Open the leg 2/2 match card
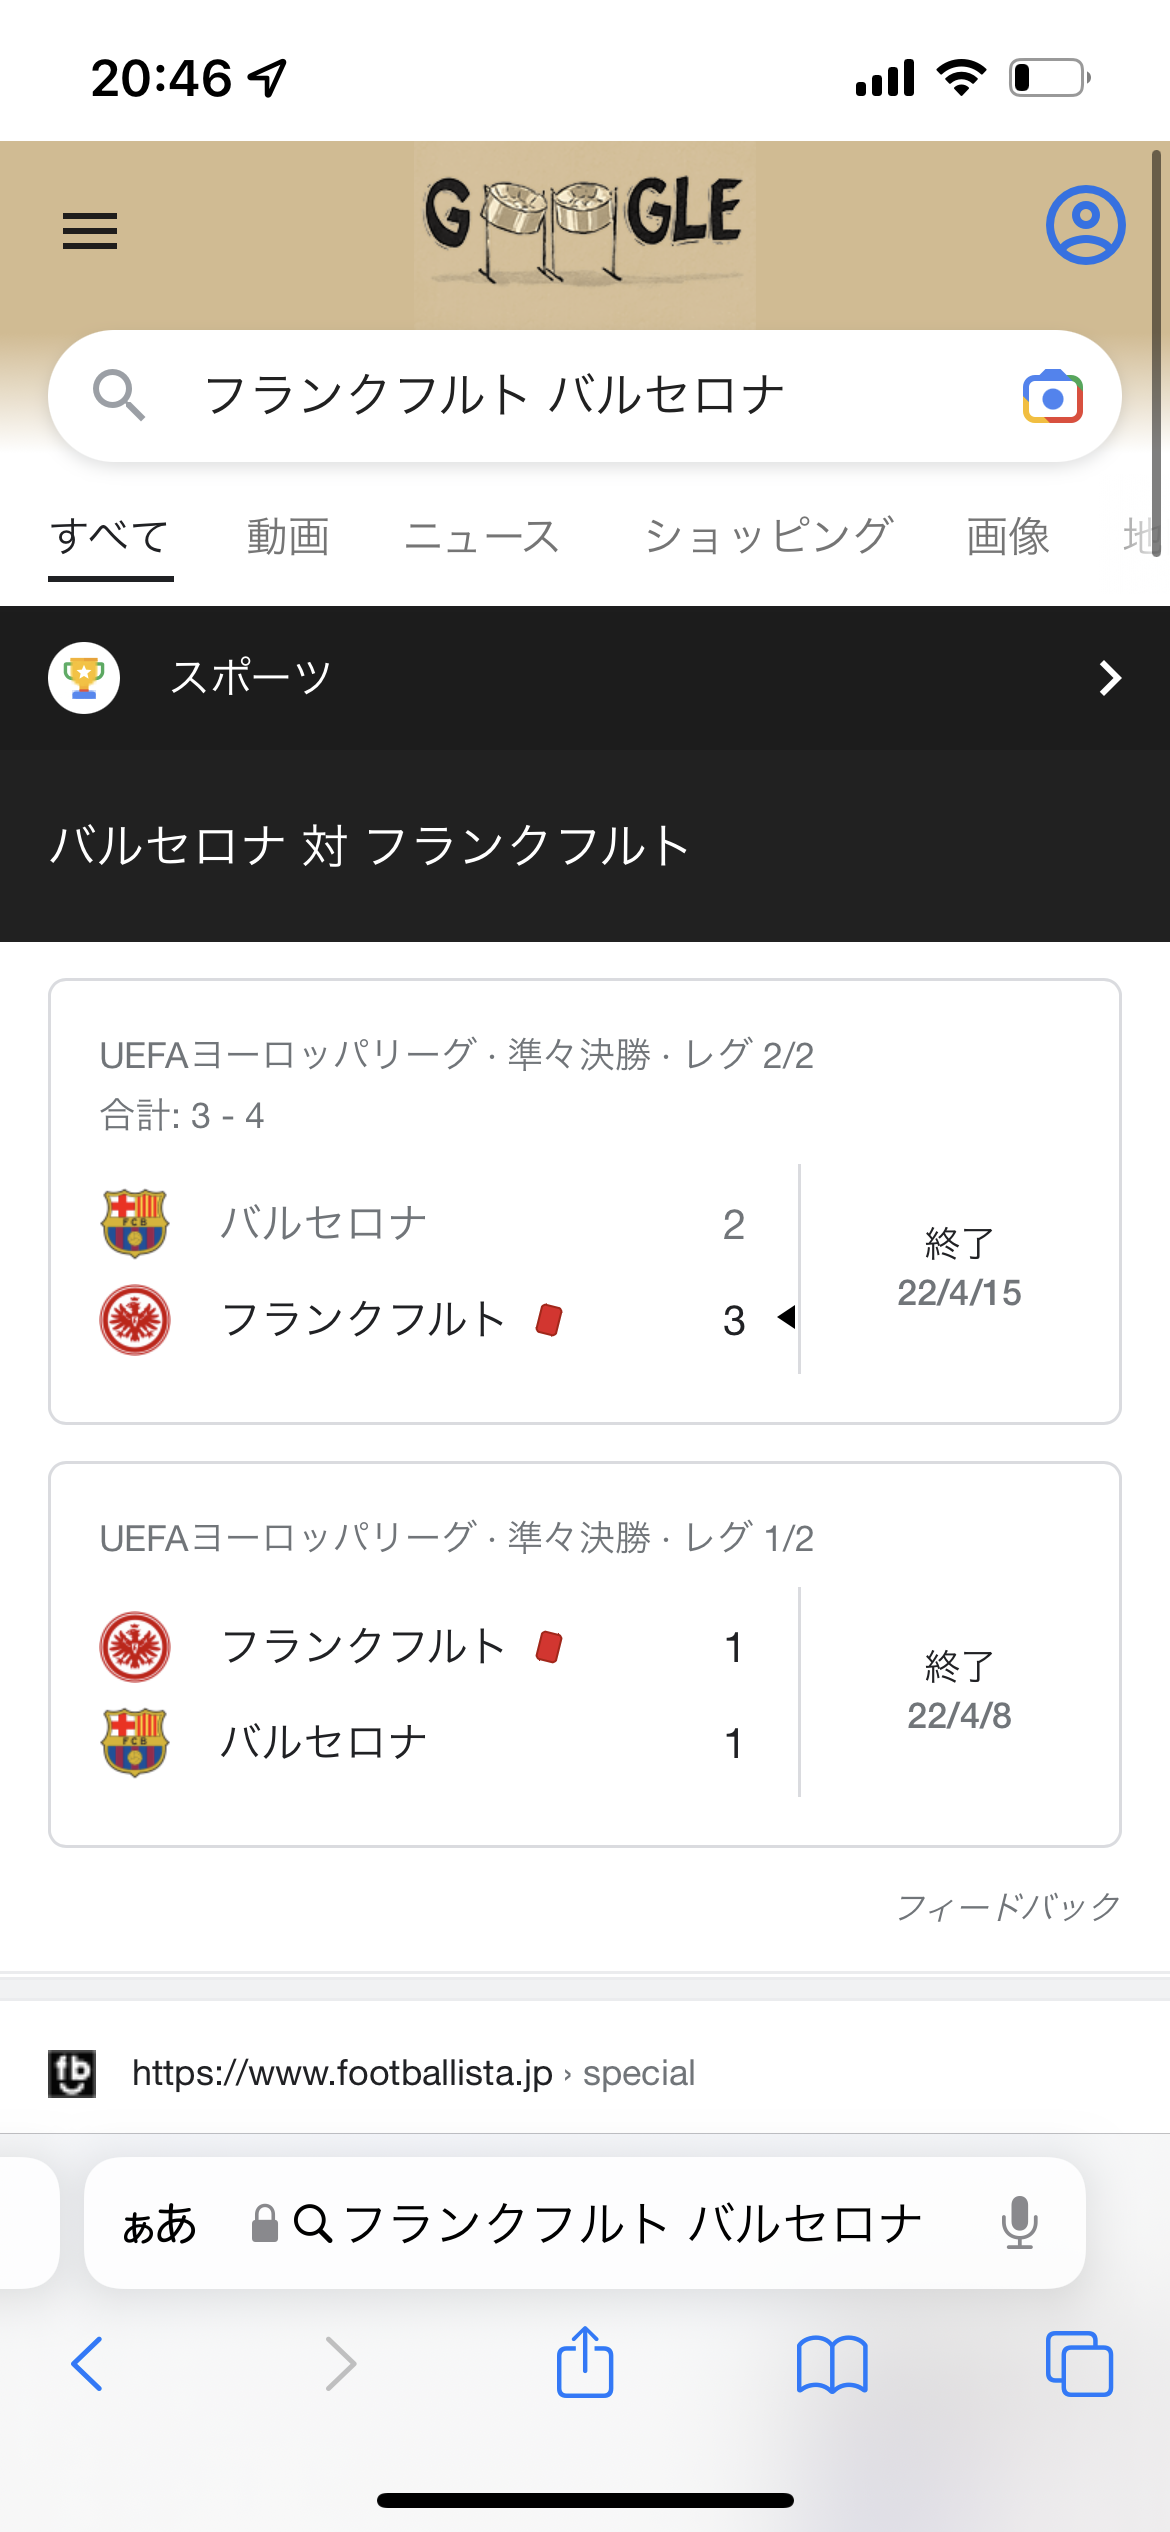Viewport: 1170px width, 2532px height. click(x=584, y=1200)
